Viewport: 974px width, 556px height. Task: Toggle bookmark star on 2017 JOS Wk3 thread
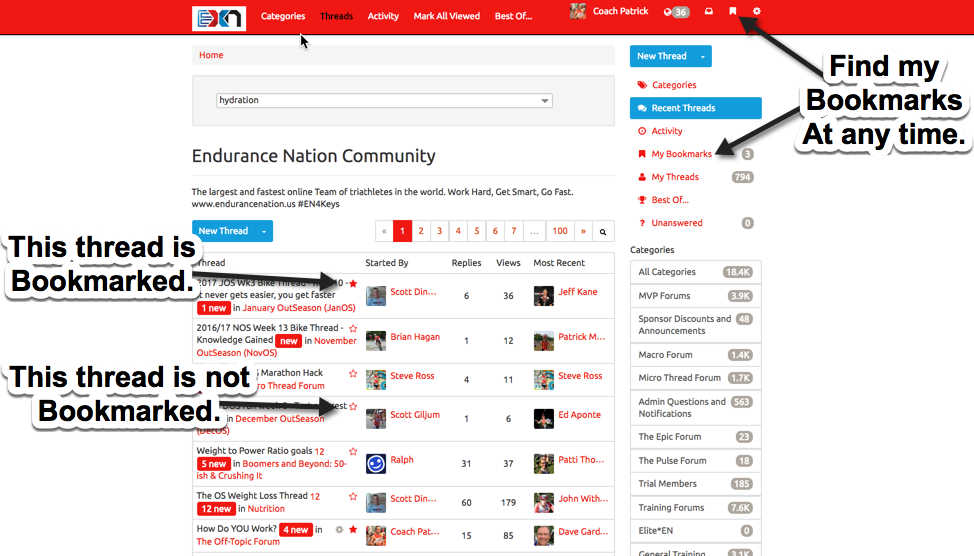pos(353,283)
